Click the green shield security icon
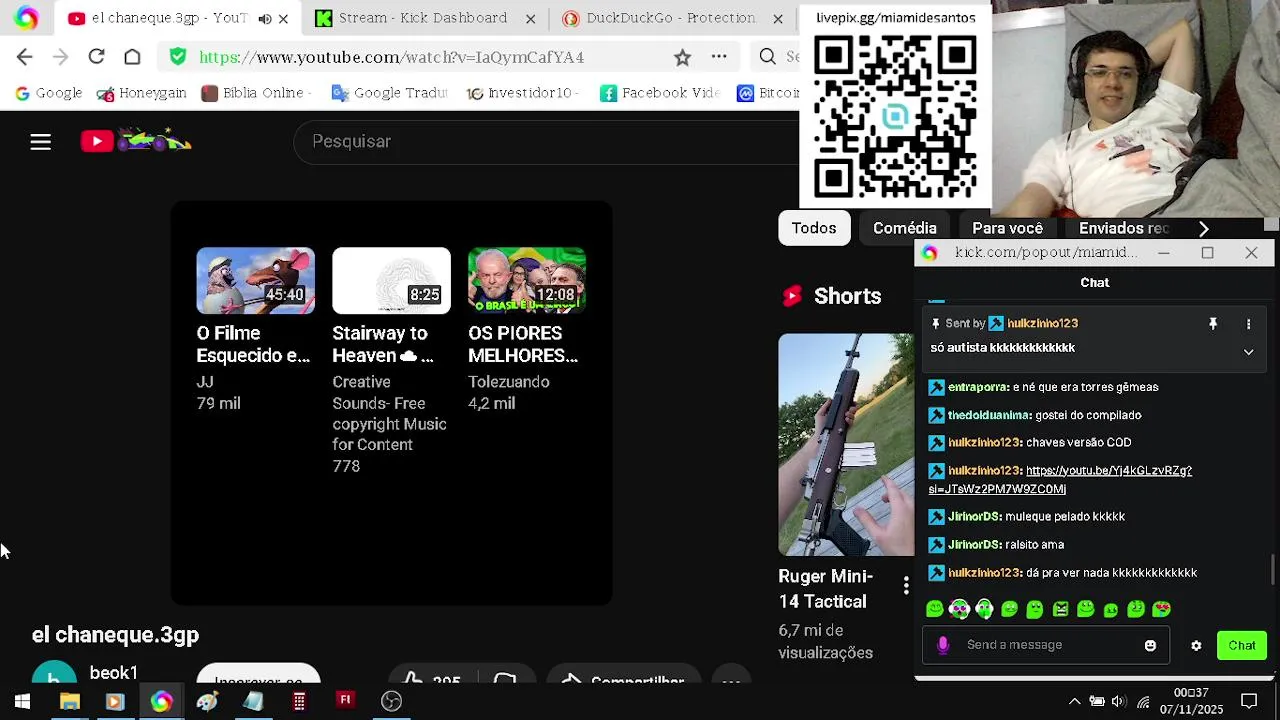1280x720 pixels. (x=178, y=57)
